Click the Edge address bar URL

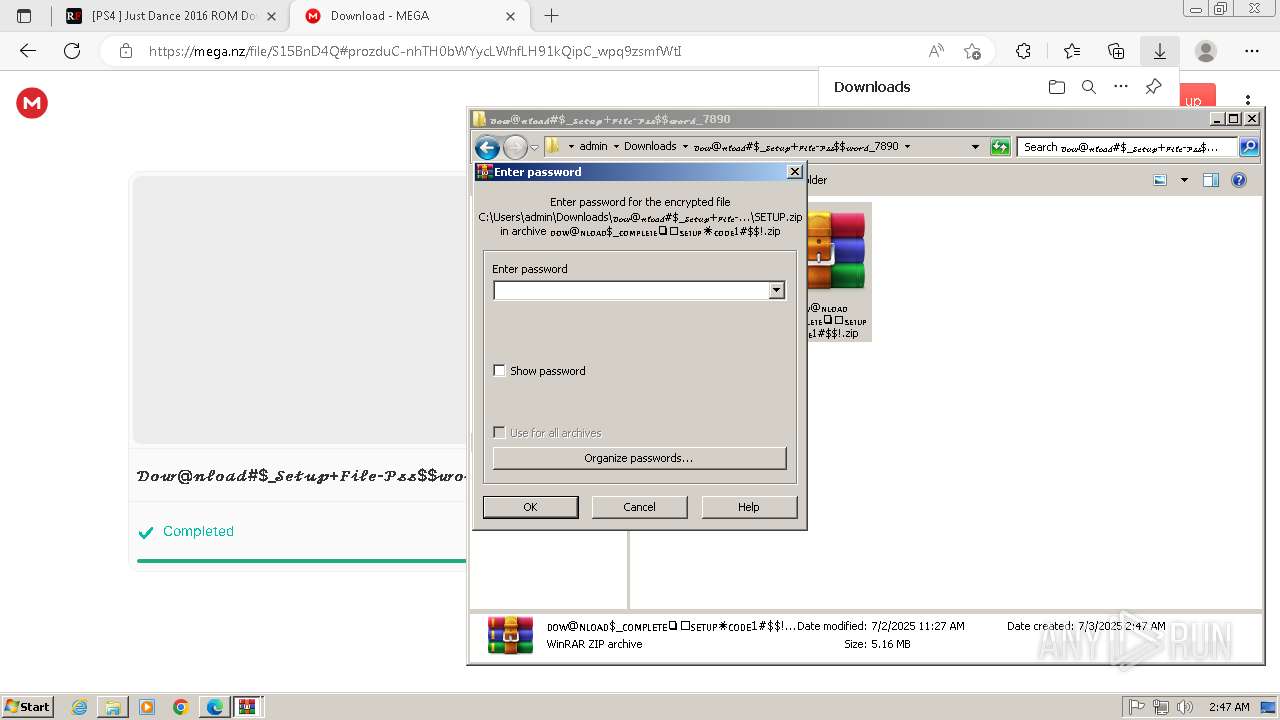click(x=415, y=51)
